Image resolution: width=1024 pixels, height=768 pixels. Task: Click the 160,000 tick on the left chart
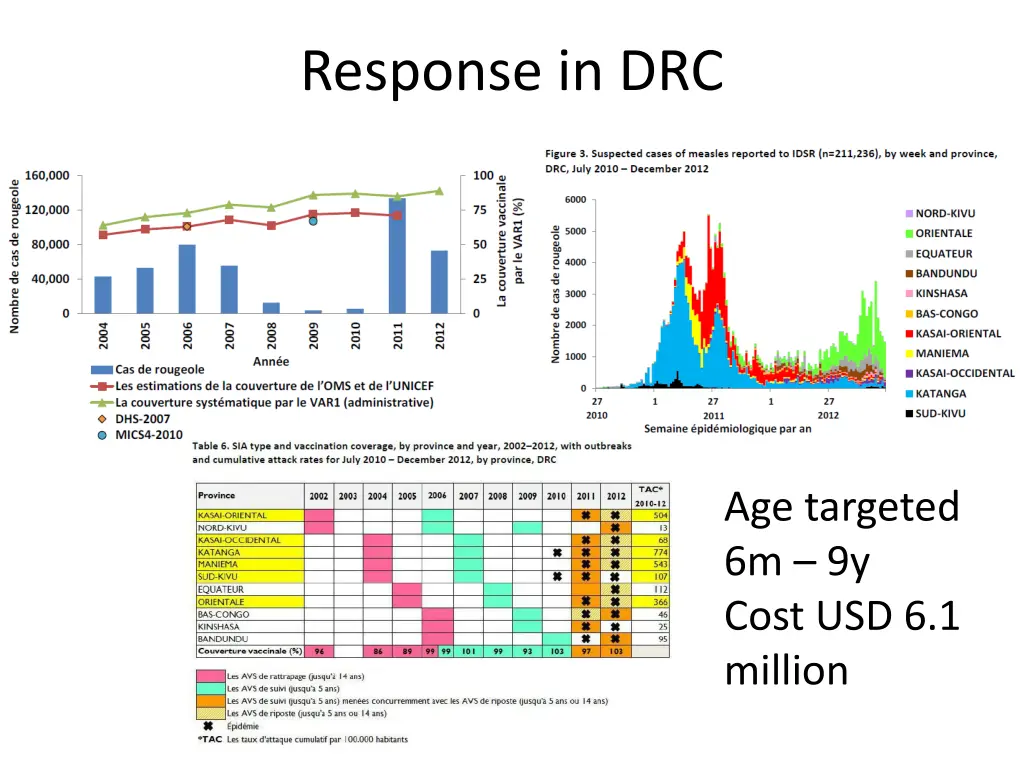pyautogui.click(x=47, y=176)
